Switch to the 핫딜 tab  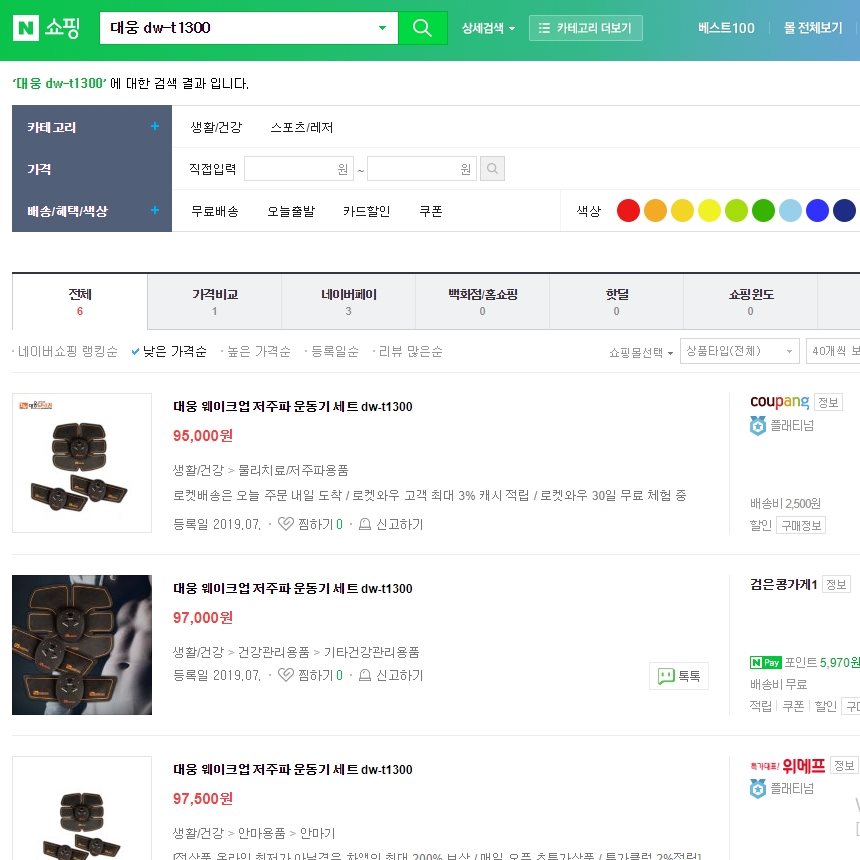[616, 302]
